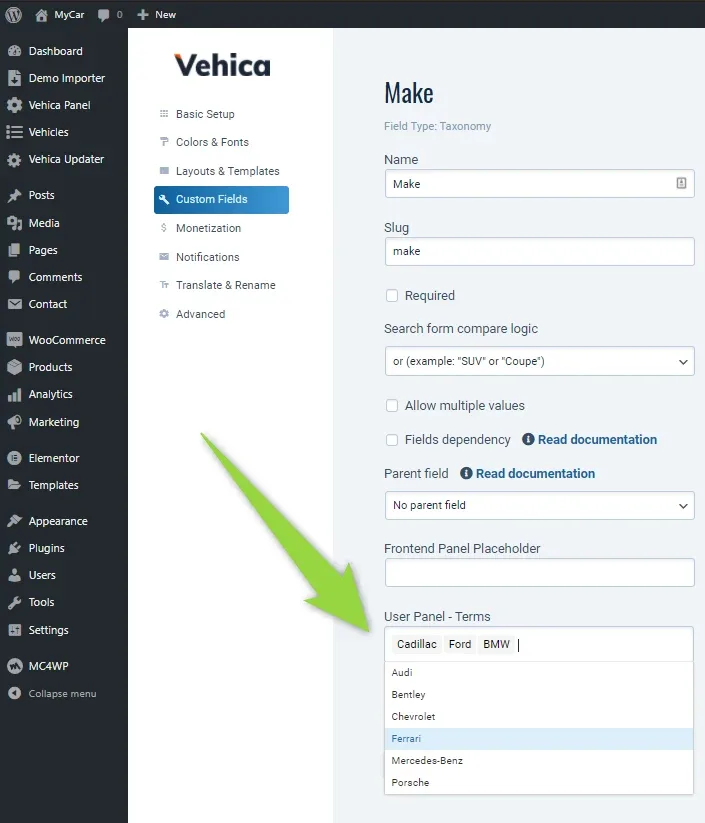The height and width of the screenshot is (823, 705).
Task: Click the plus New icon
Action: [142, 15]
